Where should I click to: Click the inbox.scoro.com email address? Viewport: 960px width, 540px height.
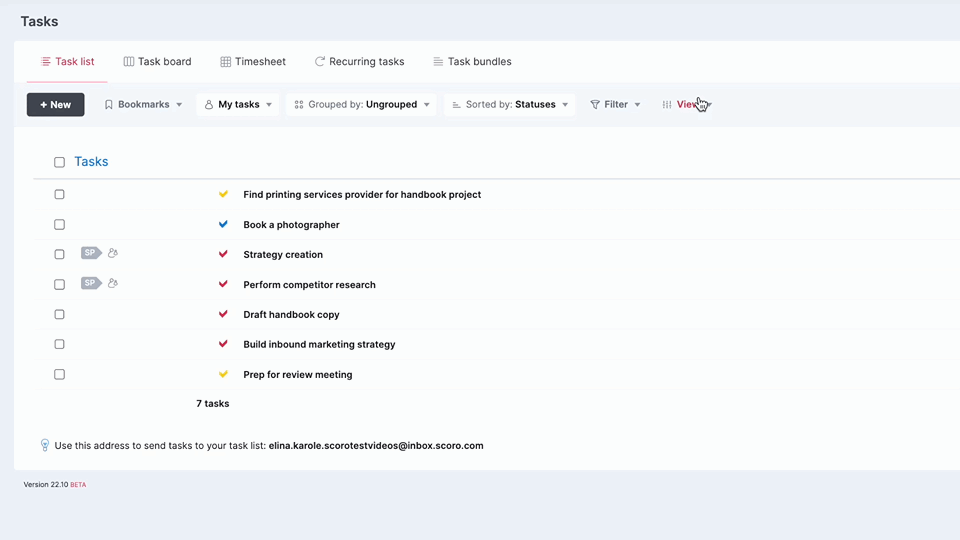coord(376,446)
